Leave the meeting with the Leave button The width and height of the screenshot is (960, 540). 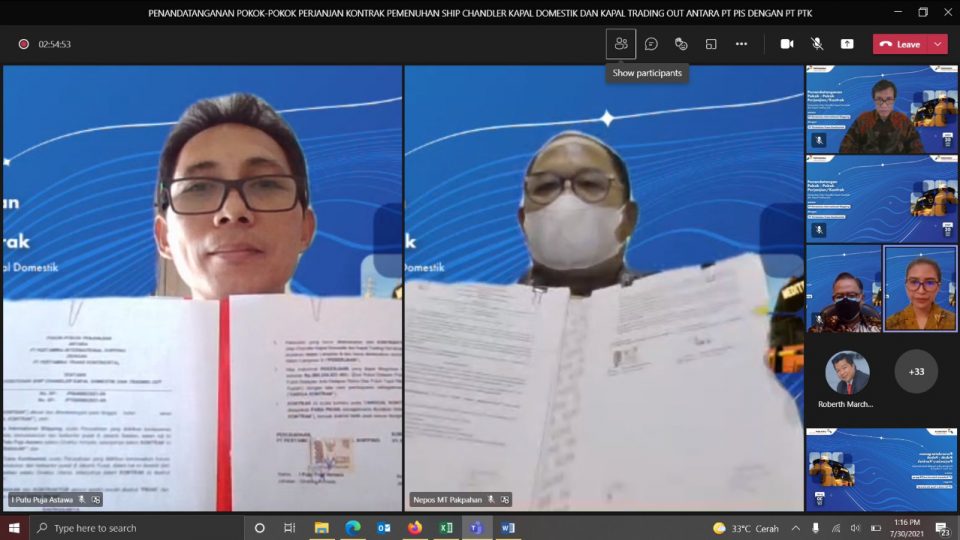(x=900, y=44)
